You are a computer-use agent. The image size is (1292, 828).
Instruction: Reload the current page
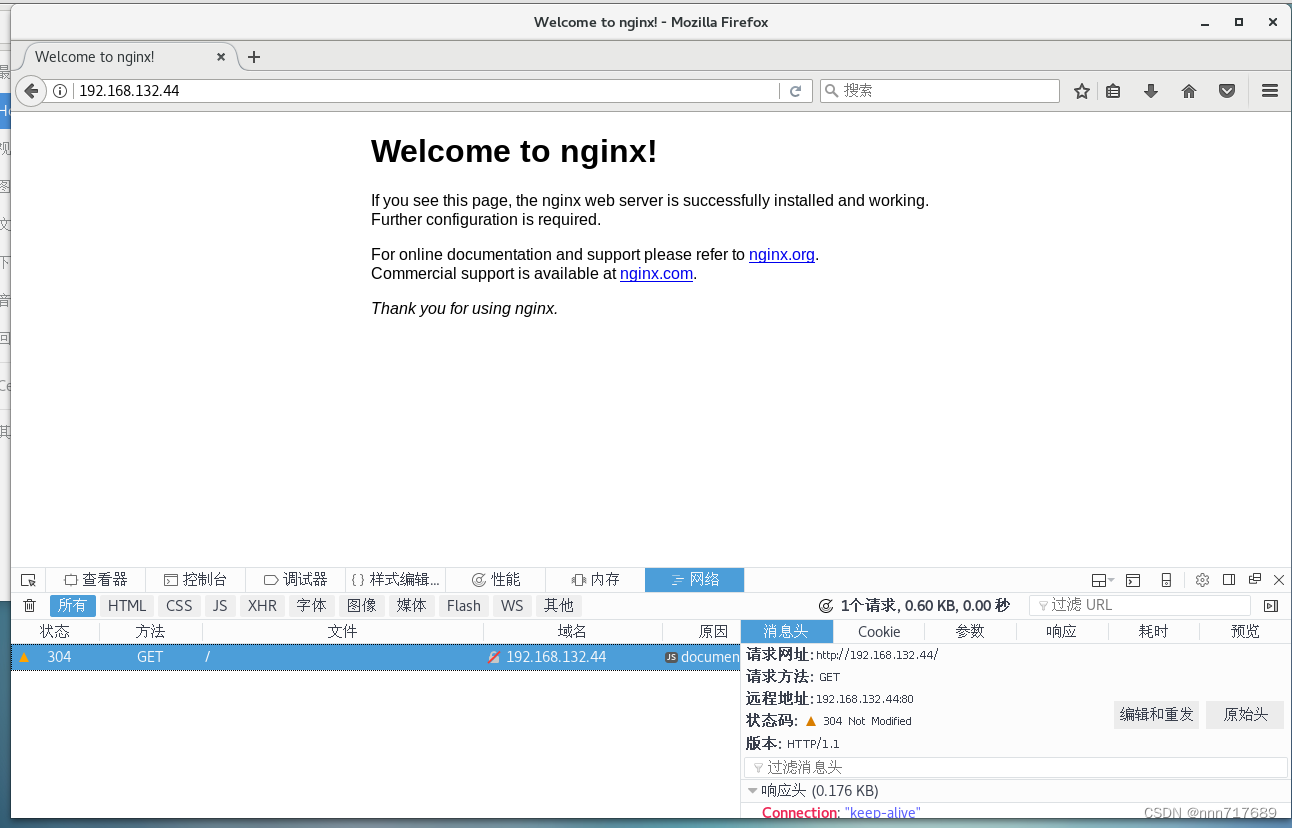(795, 91)
